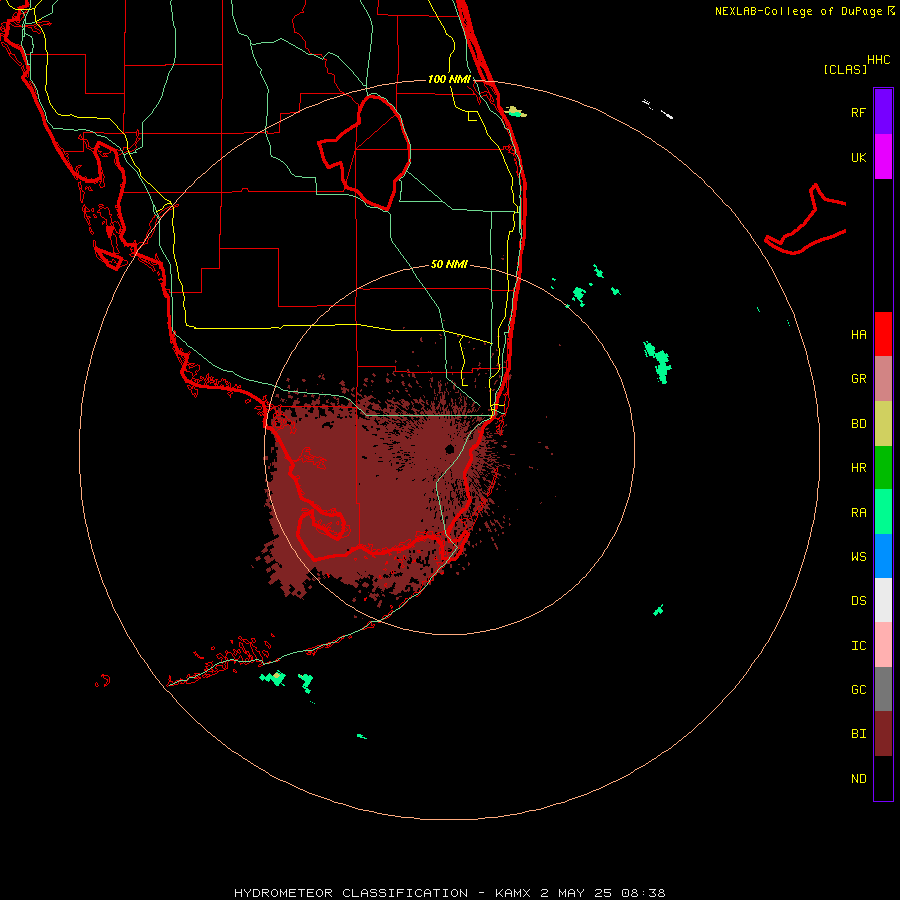
Task: Click the magenta UK legend swatch
Action: coord(883,157)
